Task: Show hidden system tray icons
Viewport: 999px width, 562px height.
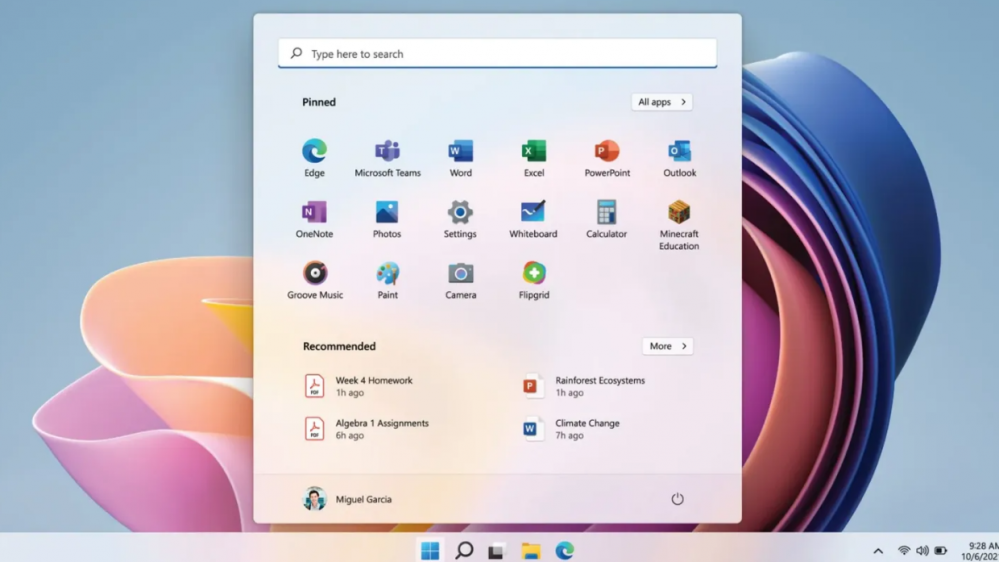Action: coord(878,551)
